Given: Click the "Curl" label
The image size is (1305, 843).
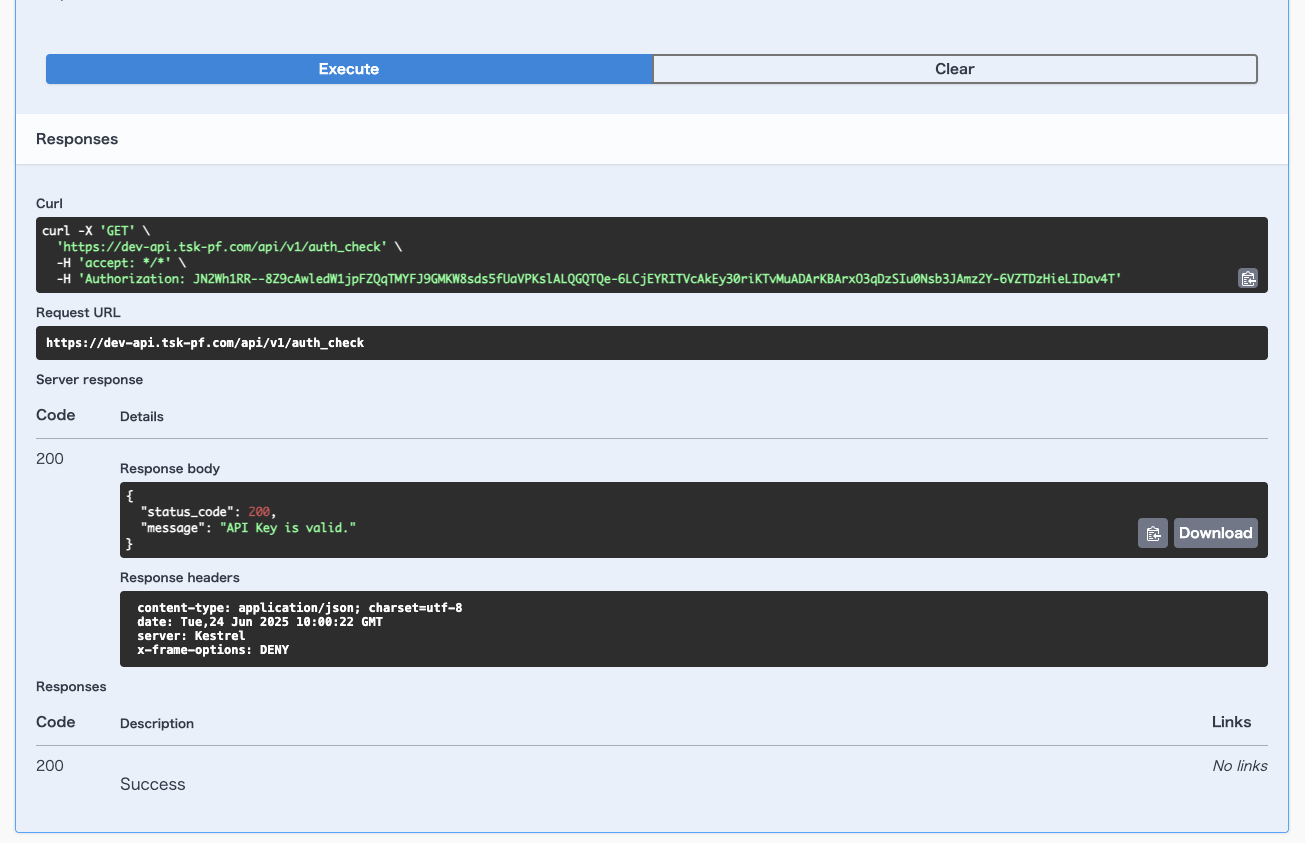Looking at the screenshot, I should 50,203.
